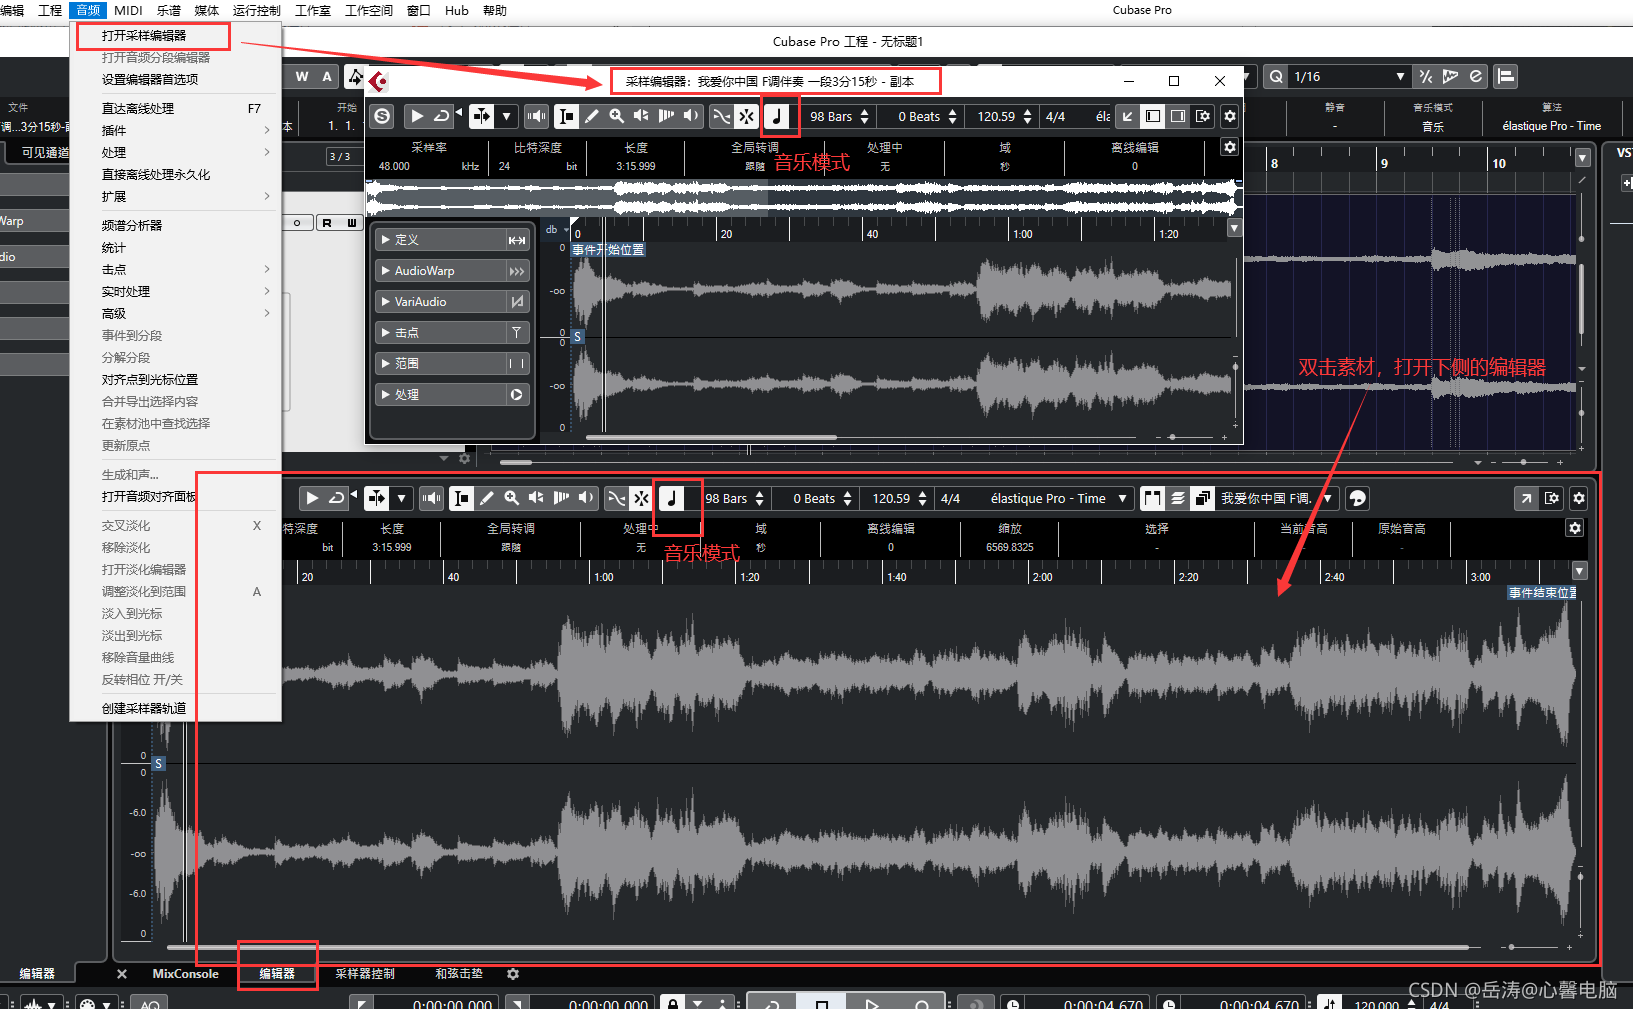This screenshot has height=1009, width=1633.
Task: Toggle Snap to Zero Crossing in Sample Editor window
Action: 721,116
